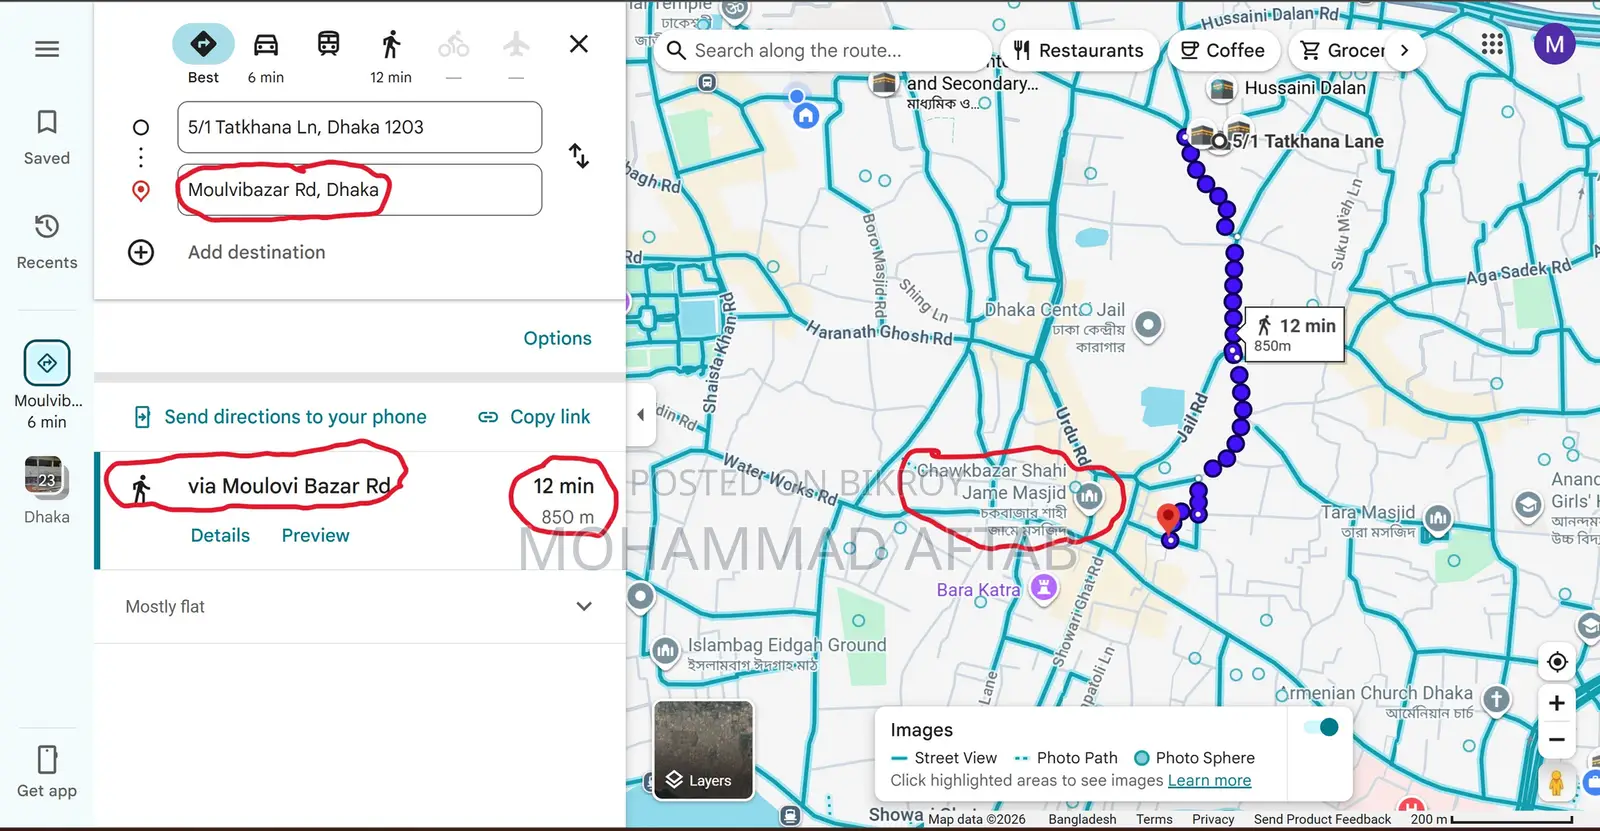Image resolution: width=1600 pixels, height=831 pixels.
Task: Show your current location
Action: click(x=1556, y=662)
